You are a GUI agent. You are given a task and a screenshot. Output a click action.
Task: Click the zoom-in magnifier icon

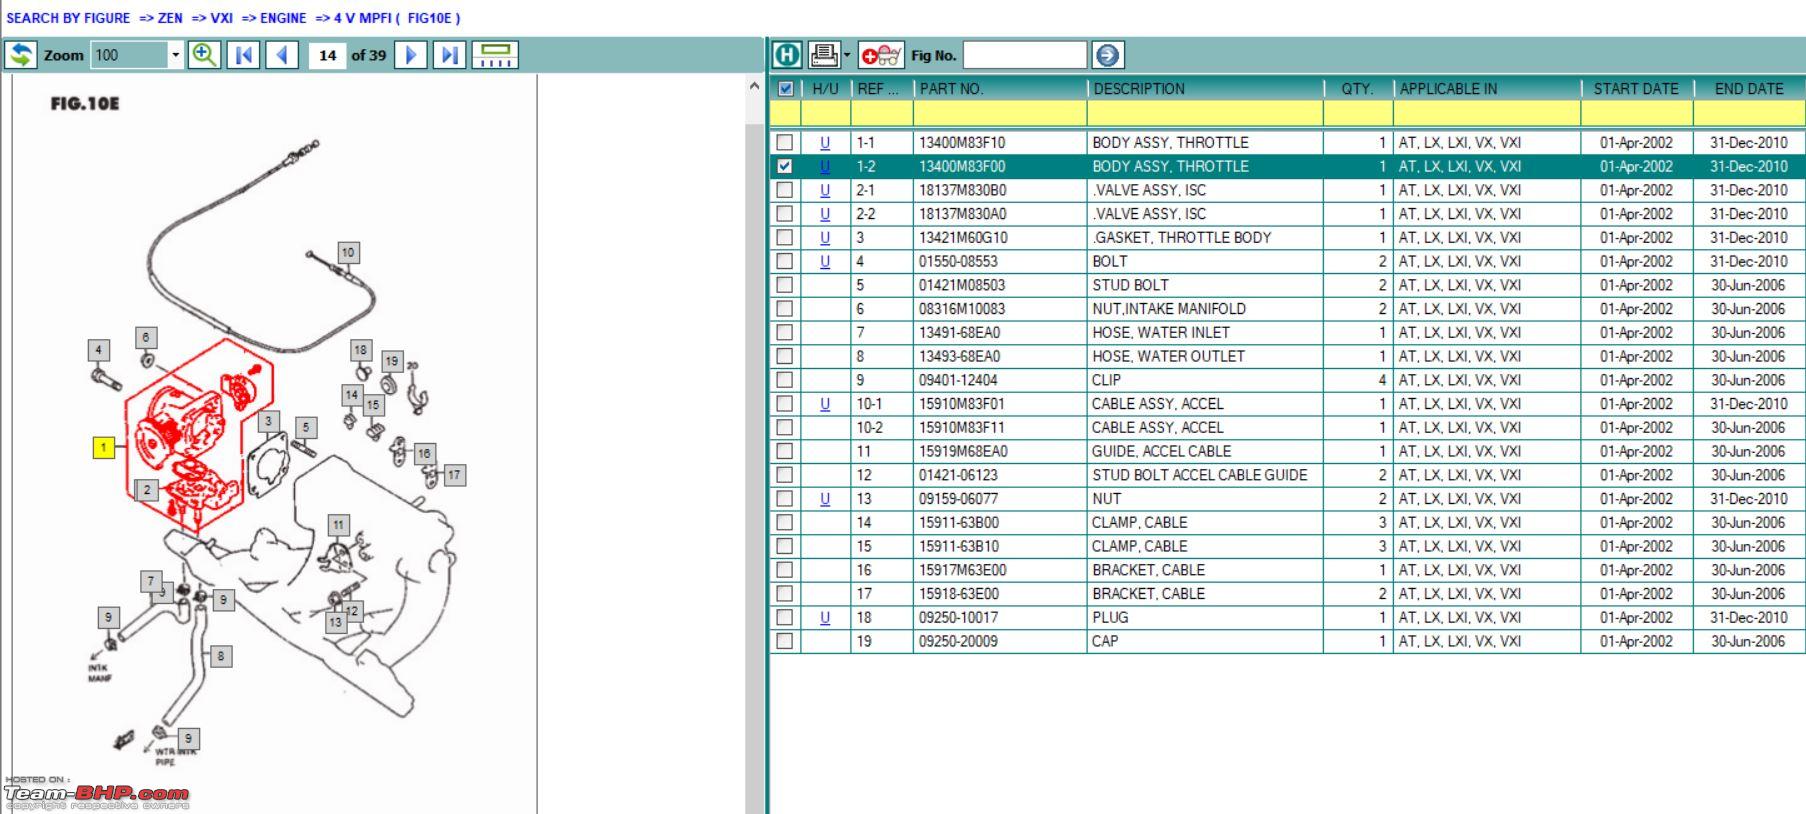pyautogui.click(x=204, y=55)
